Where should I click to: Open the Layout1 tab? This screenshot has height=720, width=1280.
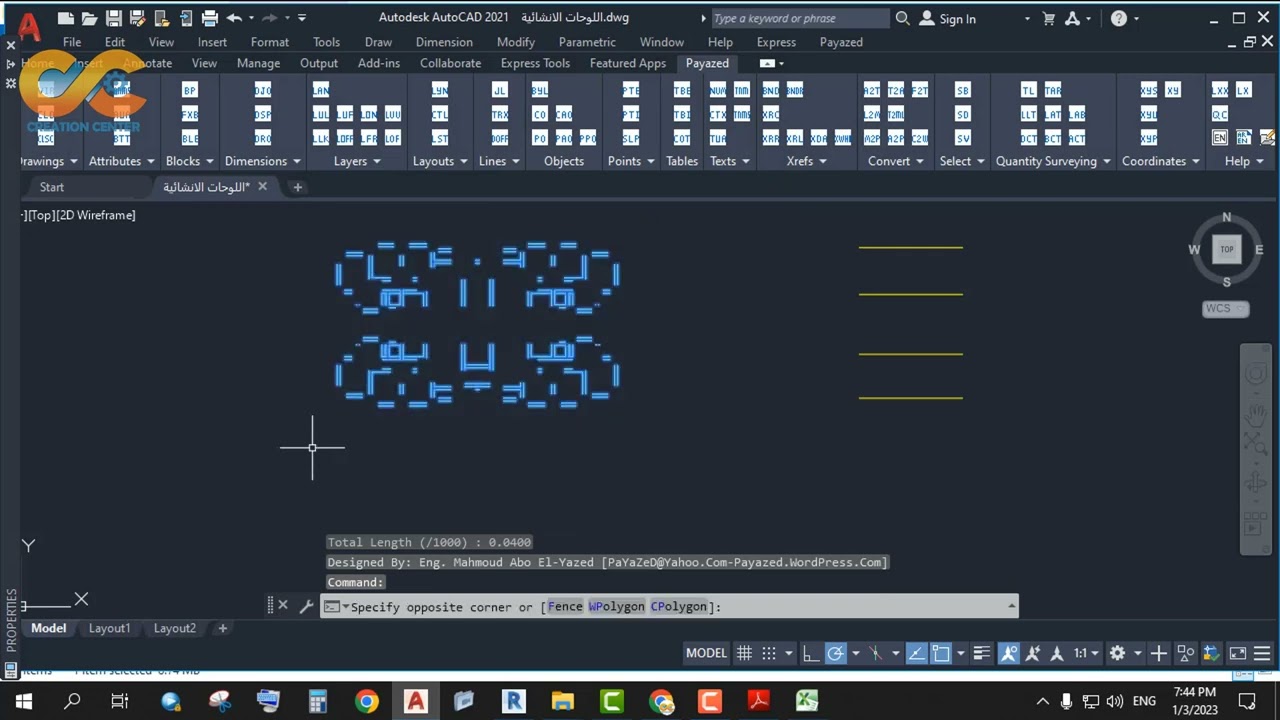point(109,628)
